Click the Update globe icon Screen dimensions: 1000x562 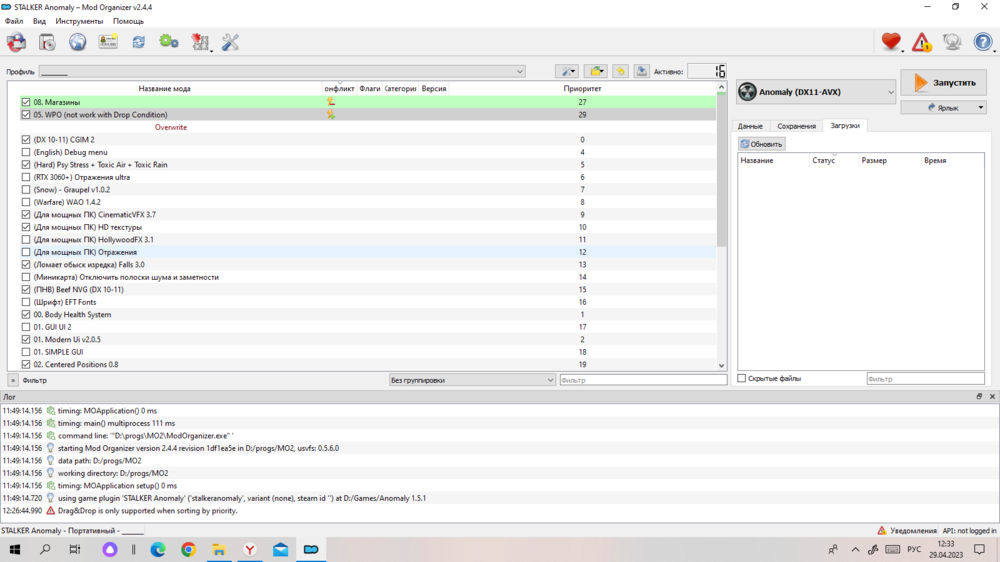pyautogui.click(x=952, y=42)
